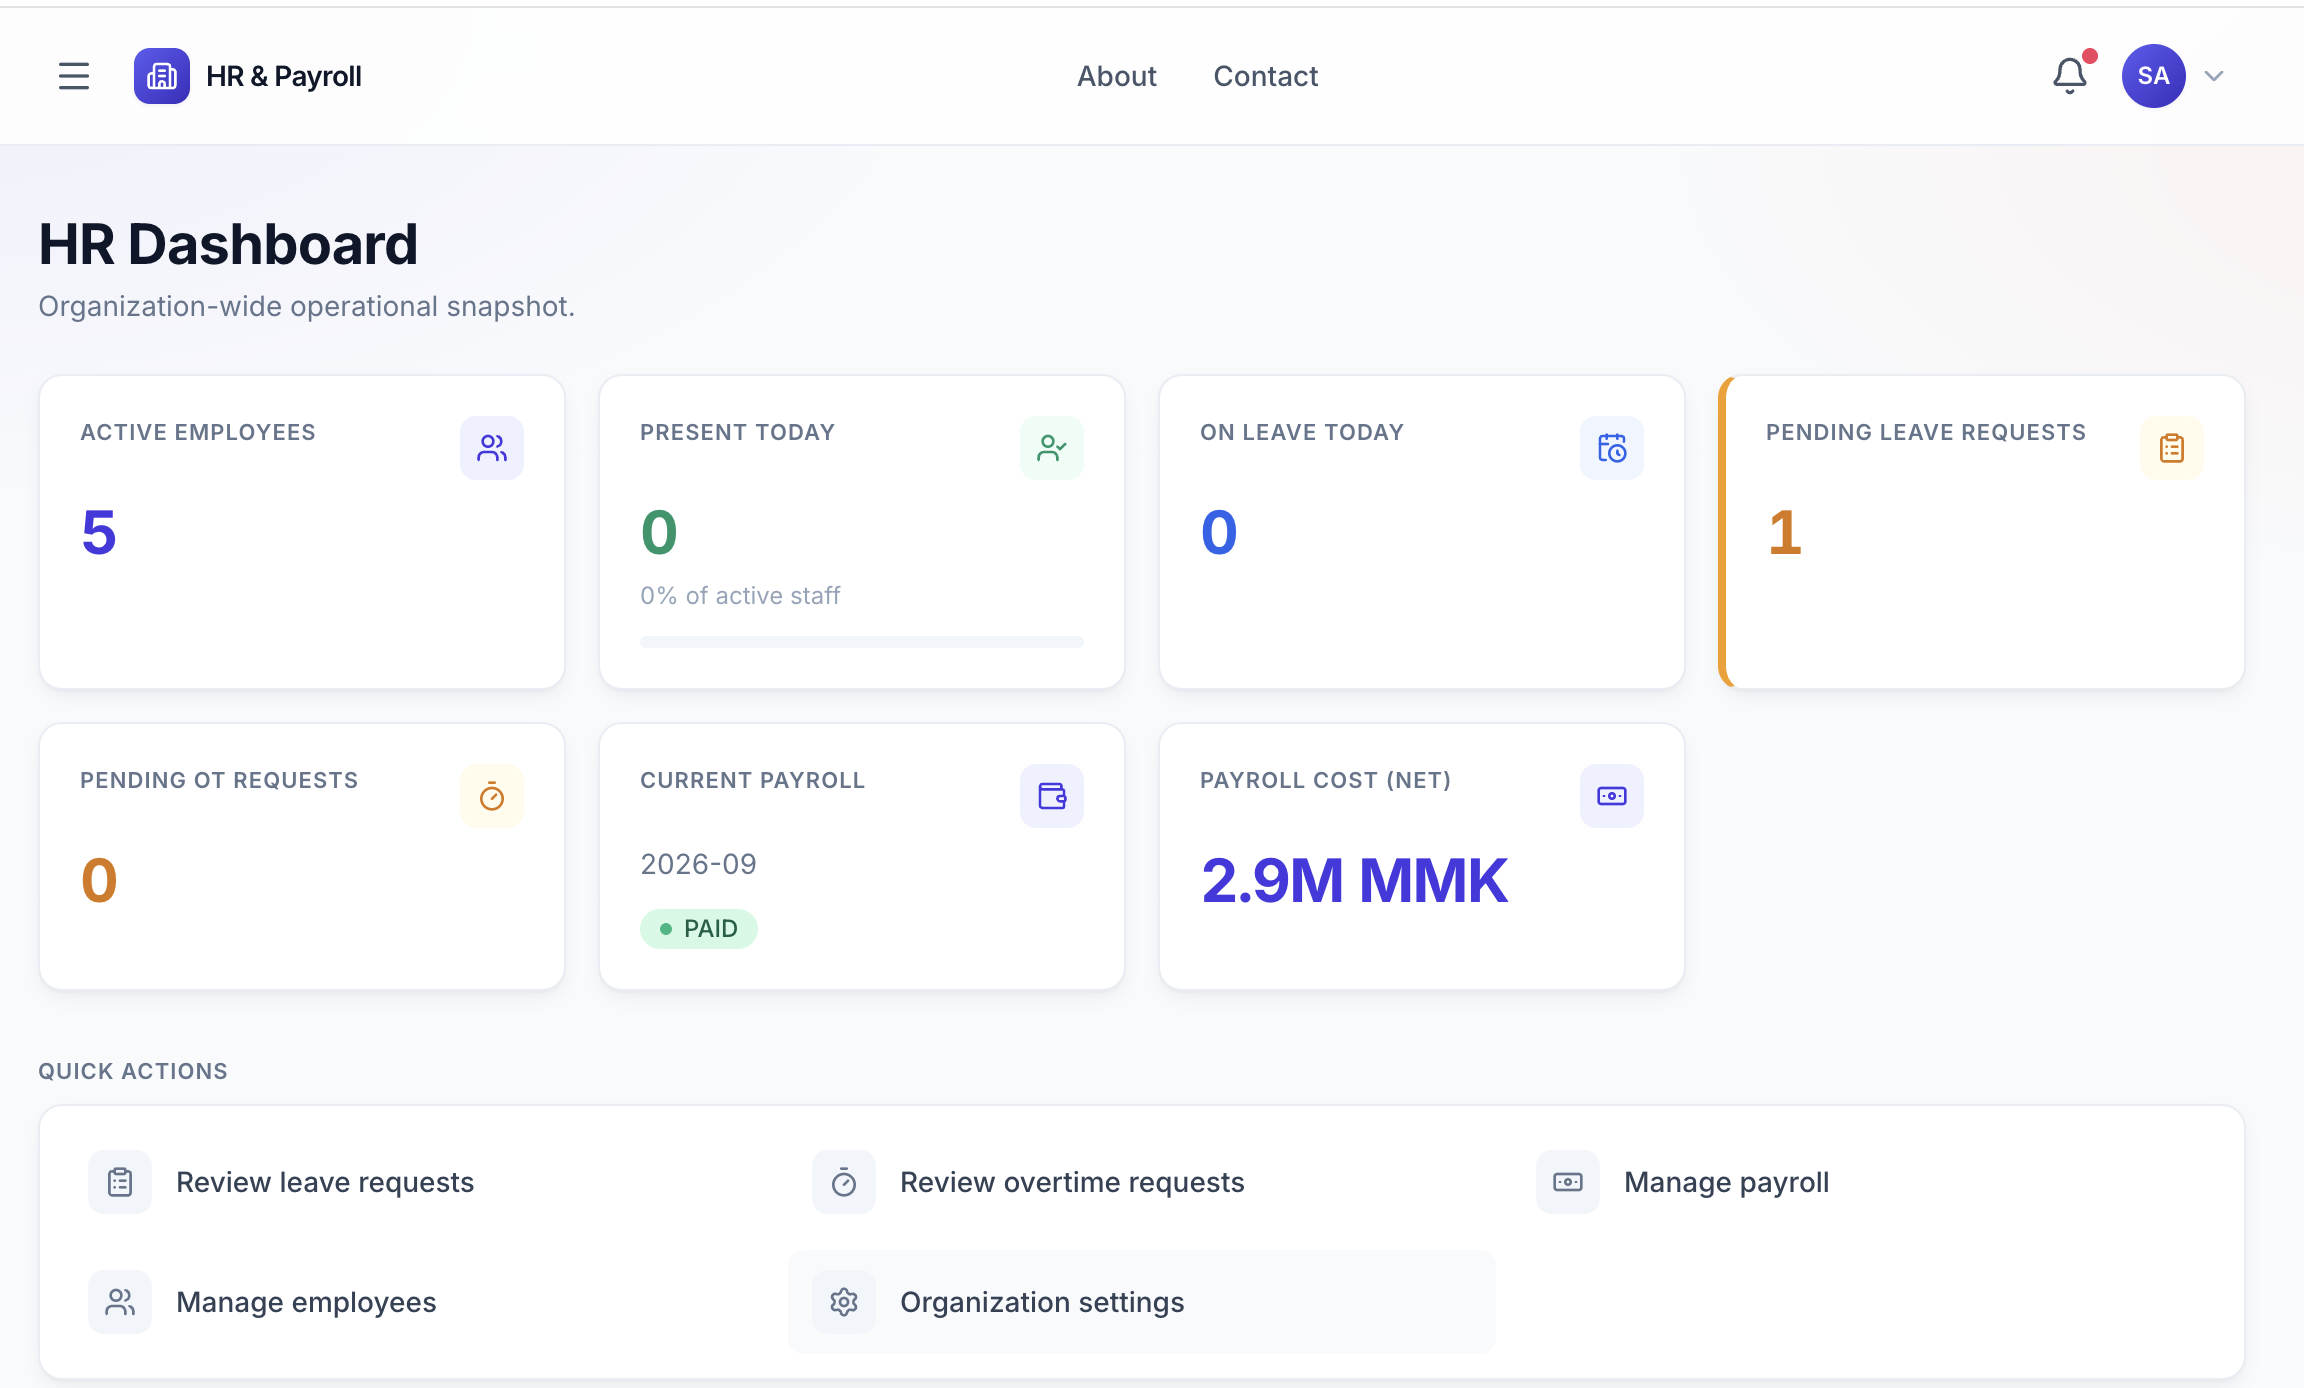Click the payroll period 2026-09
The image size is (2304, 1388).
[699, 864]
